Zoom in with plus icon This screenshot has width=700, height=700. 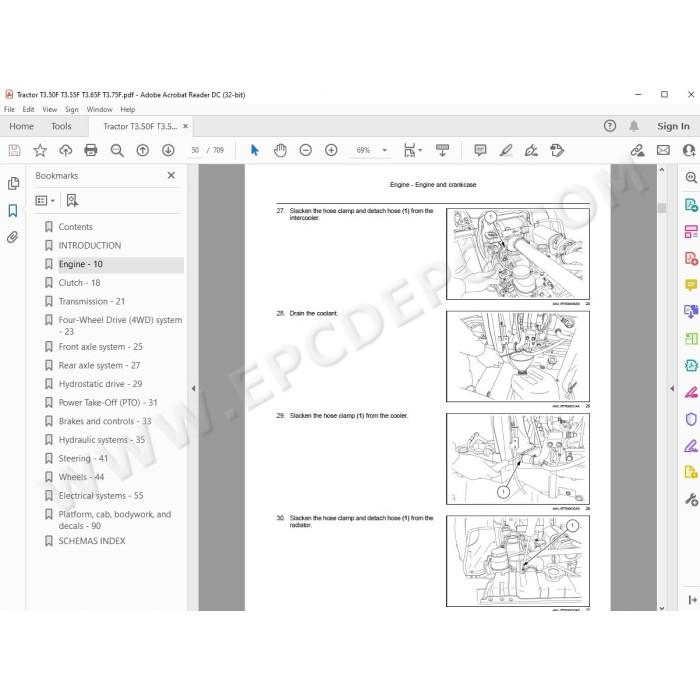click(331, 150)
